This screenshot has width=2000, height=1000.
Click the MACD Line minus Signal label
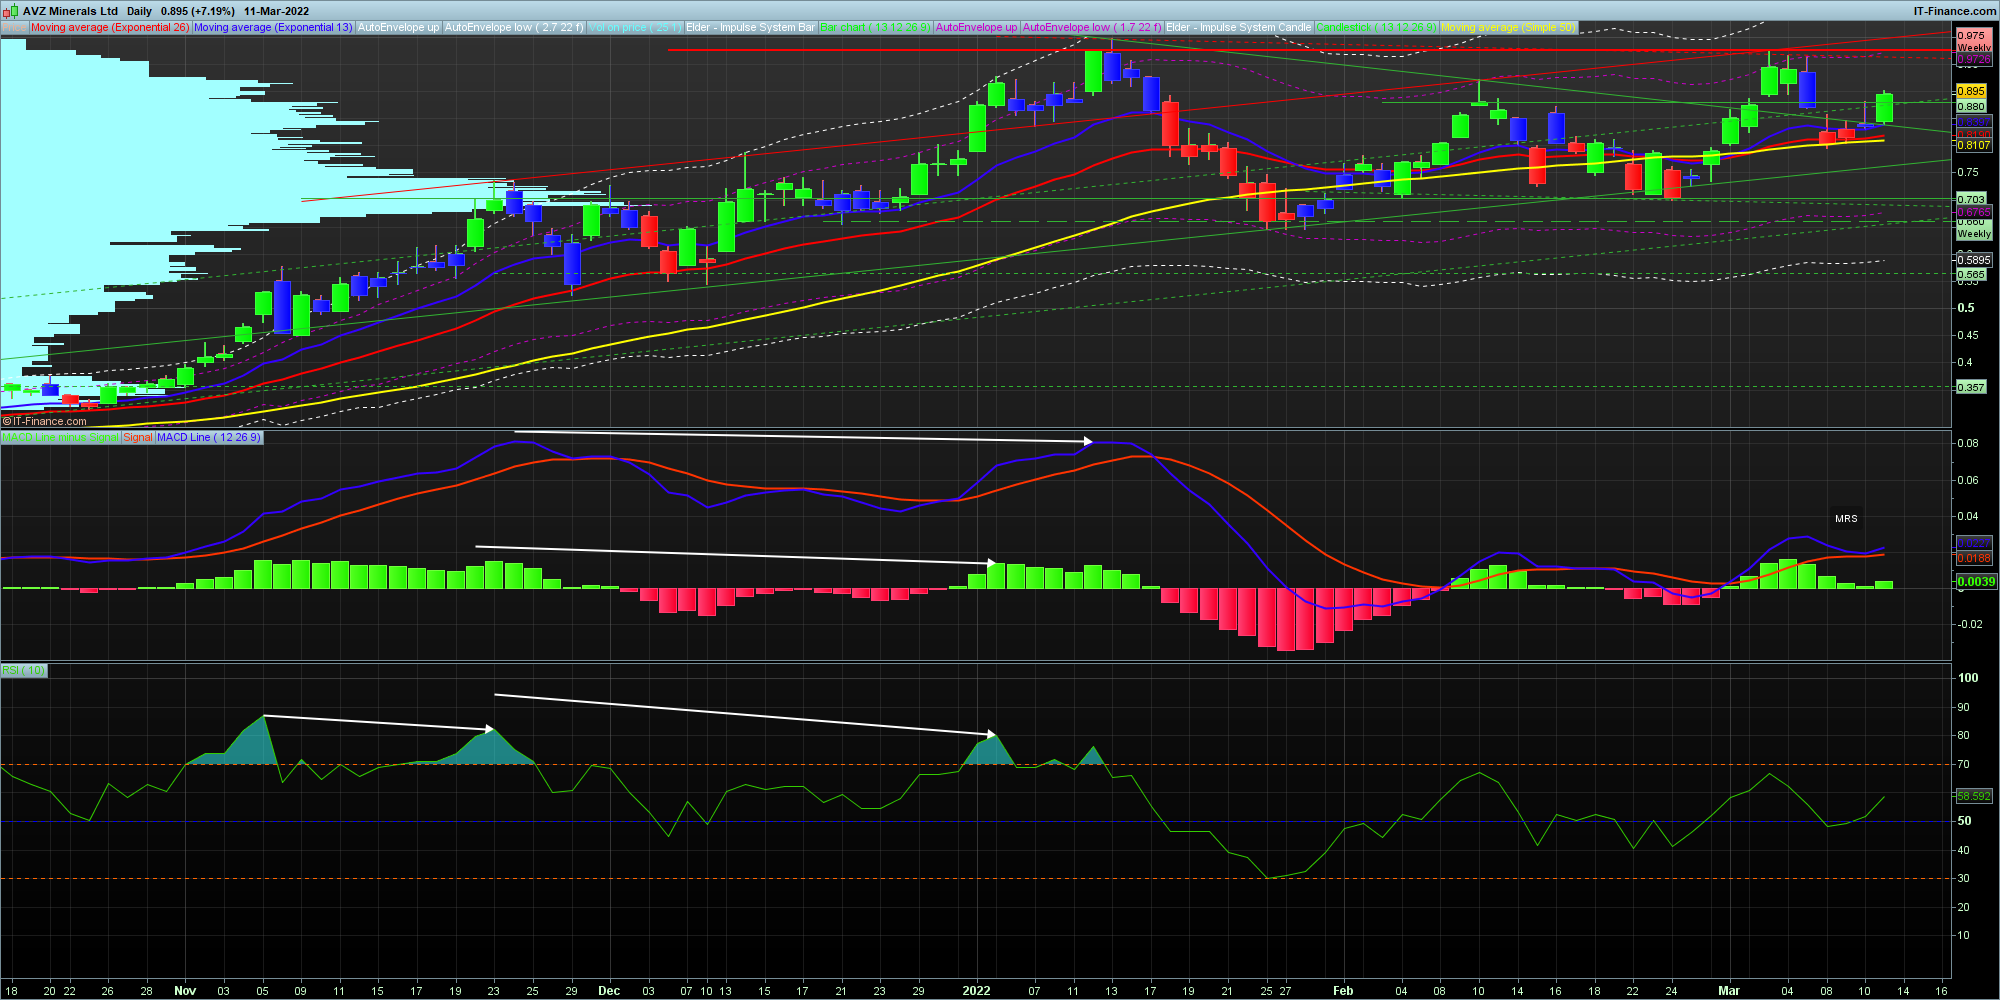[x=60, y=437]
